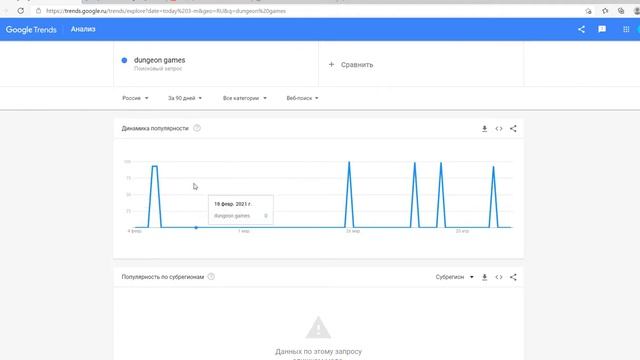Open the Анализ tab in header
640x360 pixels.
83,29
